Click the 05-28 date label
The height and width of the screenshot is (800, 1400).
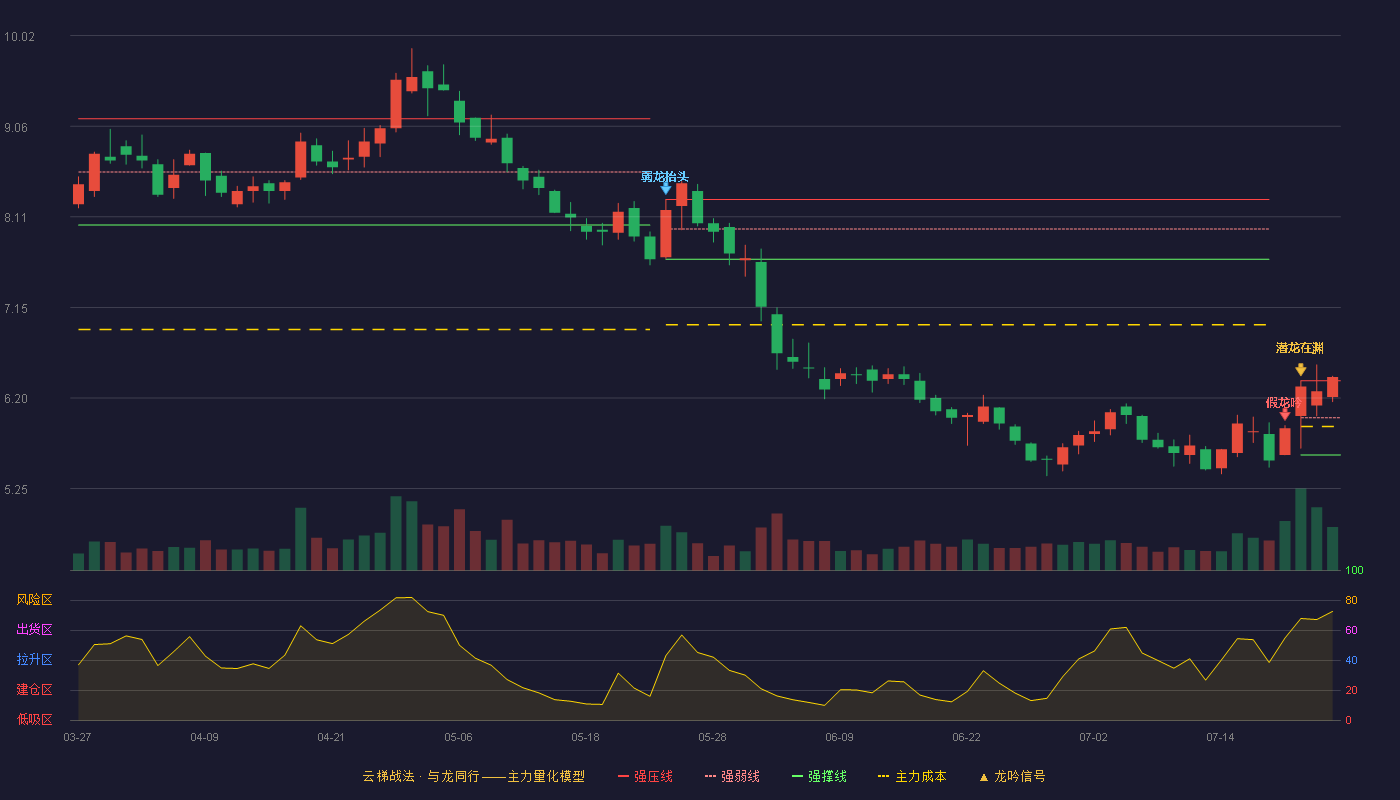712,737
